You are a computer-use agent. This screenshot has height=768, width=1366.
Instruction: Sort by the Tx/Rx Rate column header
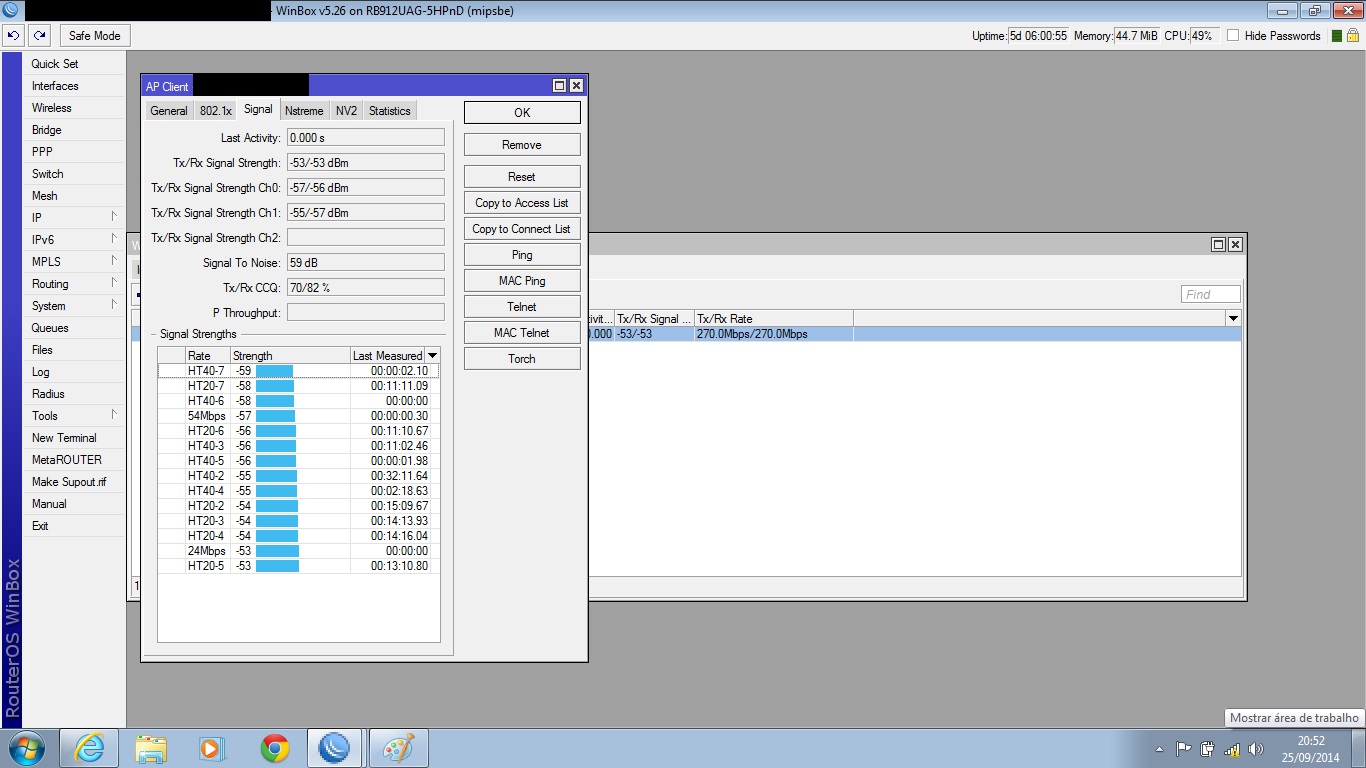click(774, 318)
